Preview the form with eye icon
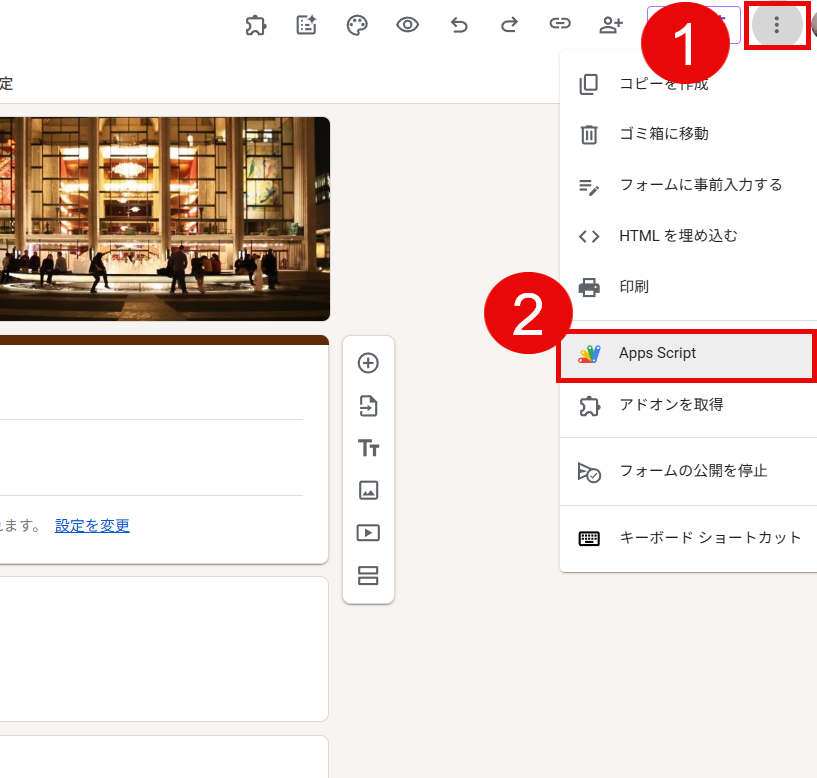Viewport: 817px width, 778px height. pyautogui.click(x=407, y=26)
